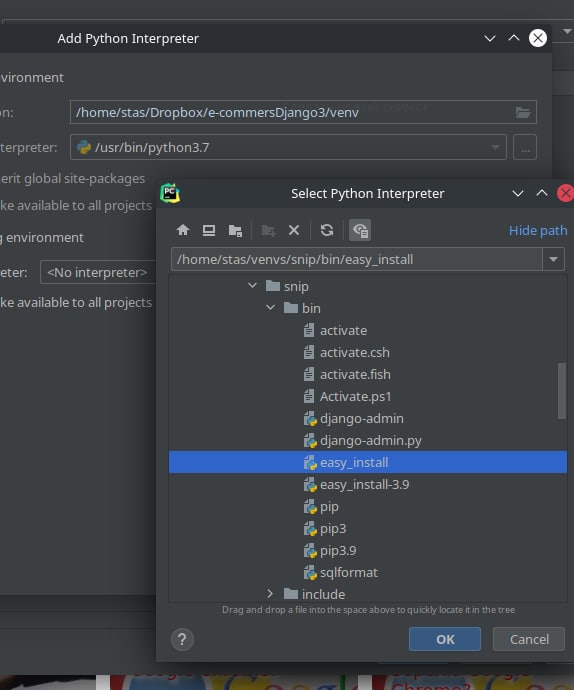
Task: Click the path text field
Action: [357, 259]
